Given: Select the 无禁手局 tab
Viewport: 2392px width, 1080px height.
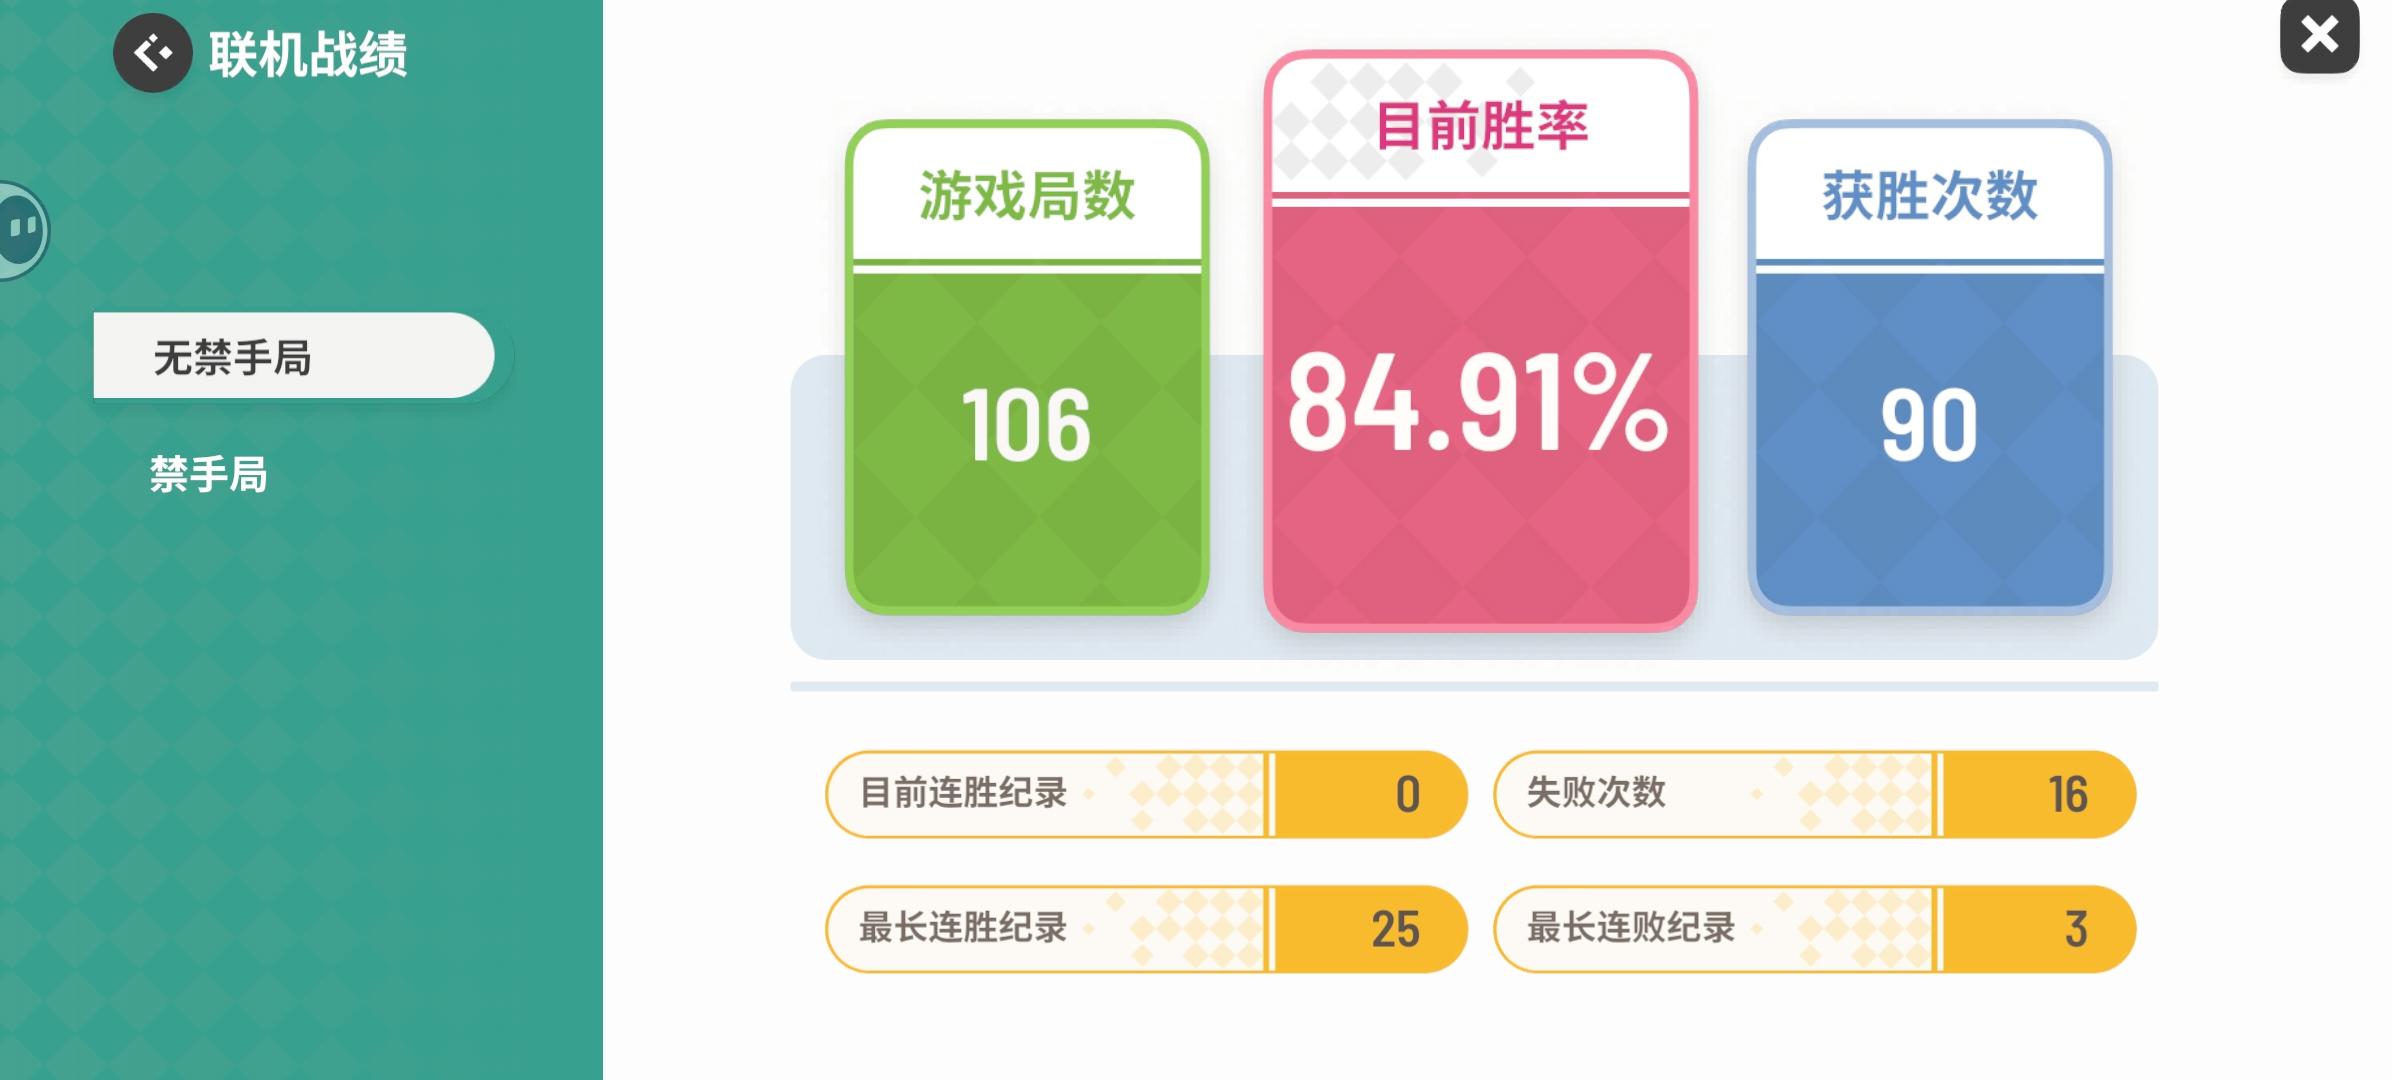Looking at the screenshot, I should [293, 356].
